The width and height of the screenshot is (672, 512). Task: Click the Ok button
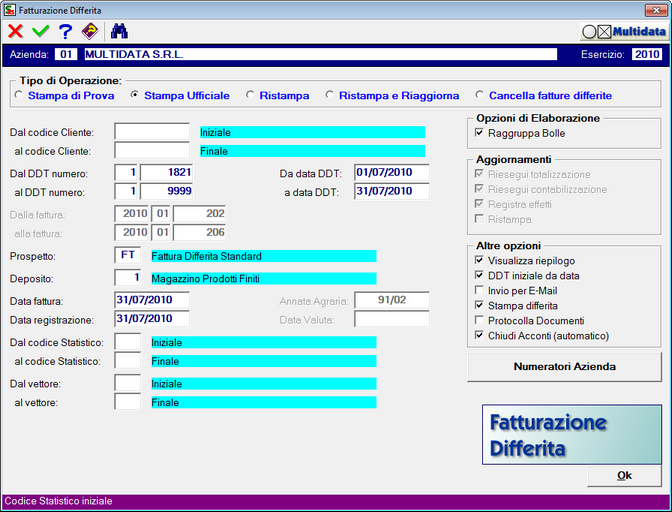(x=624, y=476)
